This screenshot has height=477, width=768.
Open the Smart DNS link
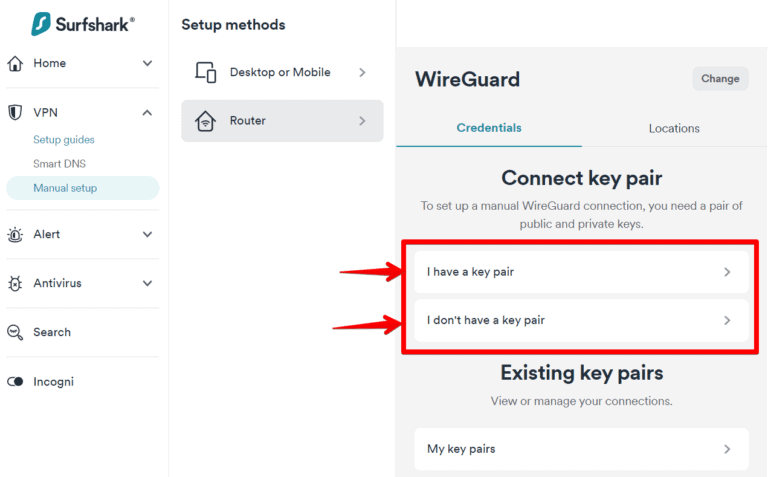tap(58, 164)
